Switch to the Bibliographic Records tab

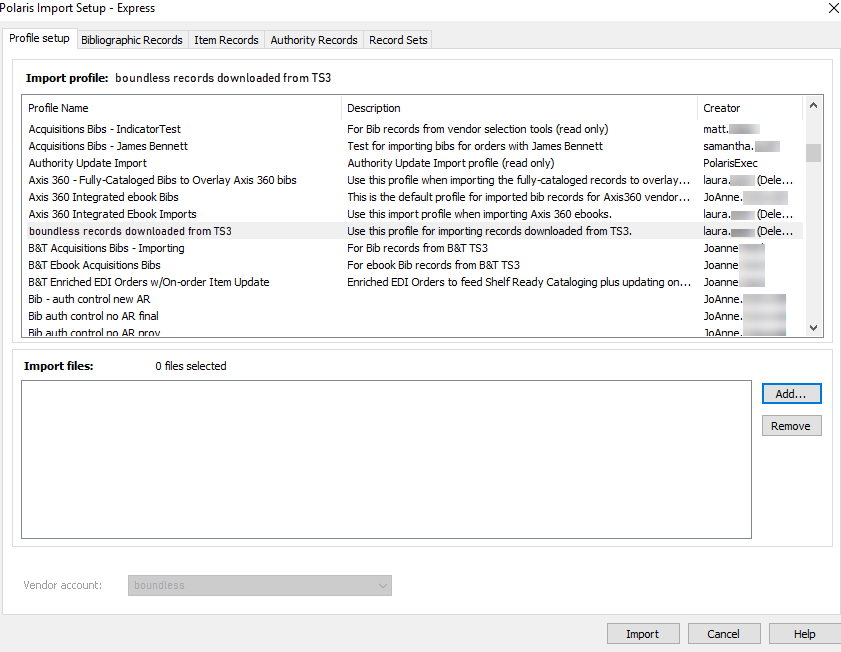131,40
